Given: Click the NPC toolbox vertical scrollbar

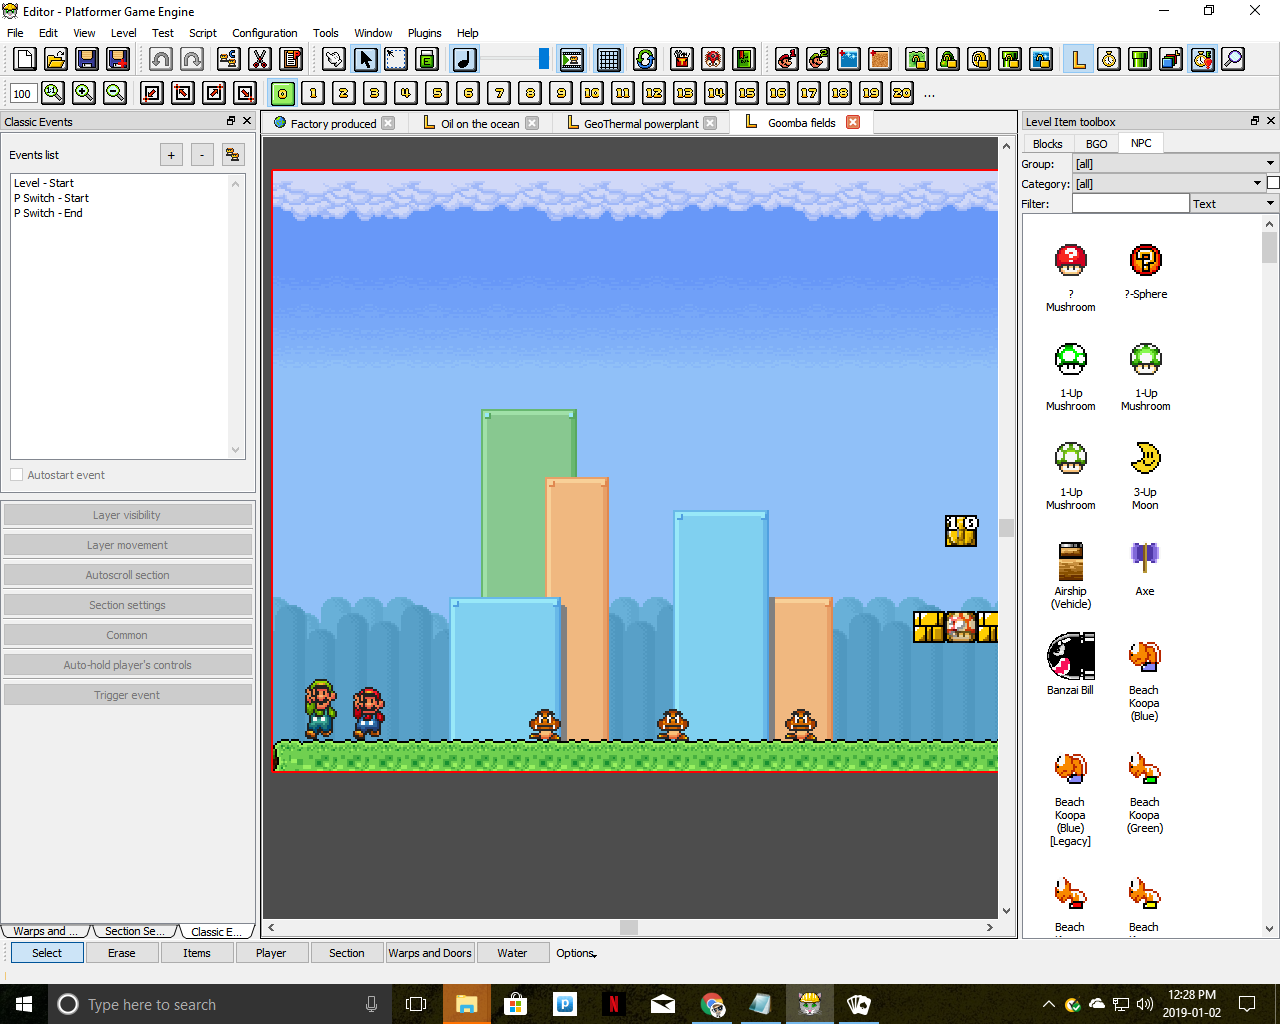Looking at the screenshot, I should [x=1270, y=248].
